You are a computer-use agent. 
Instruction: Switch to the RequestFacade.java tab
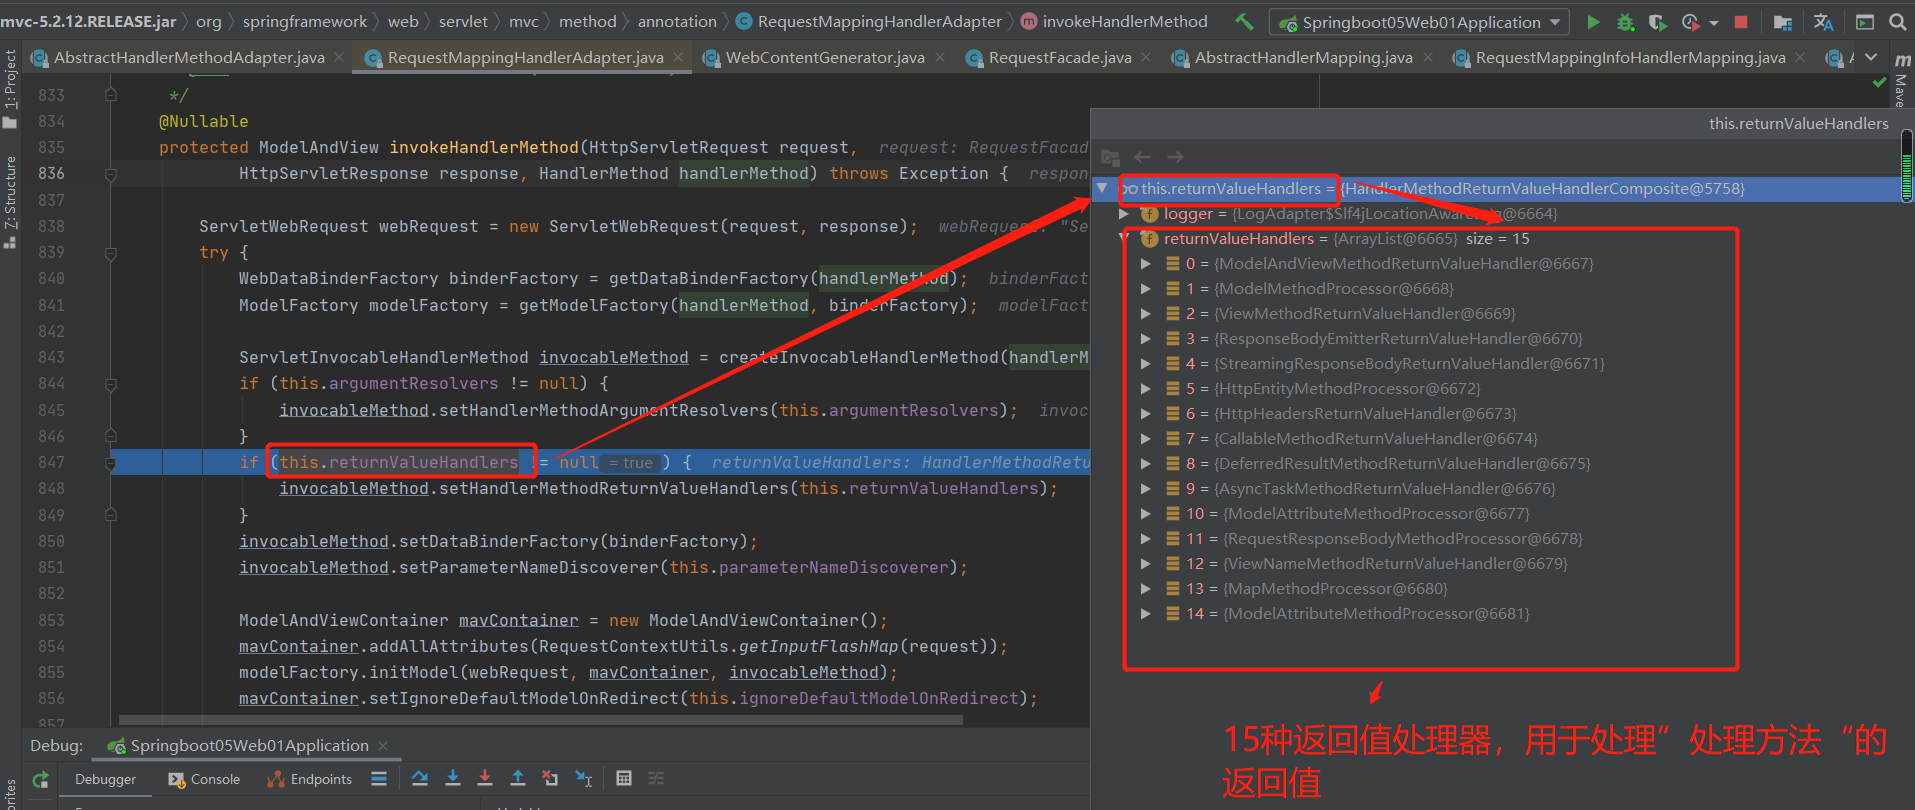[1060, 58]
